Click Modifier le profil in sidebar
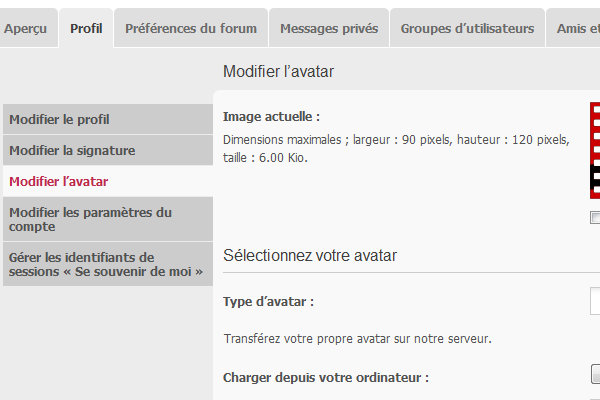Viewport: 600px width, 400px height. 59,120
